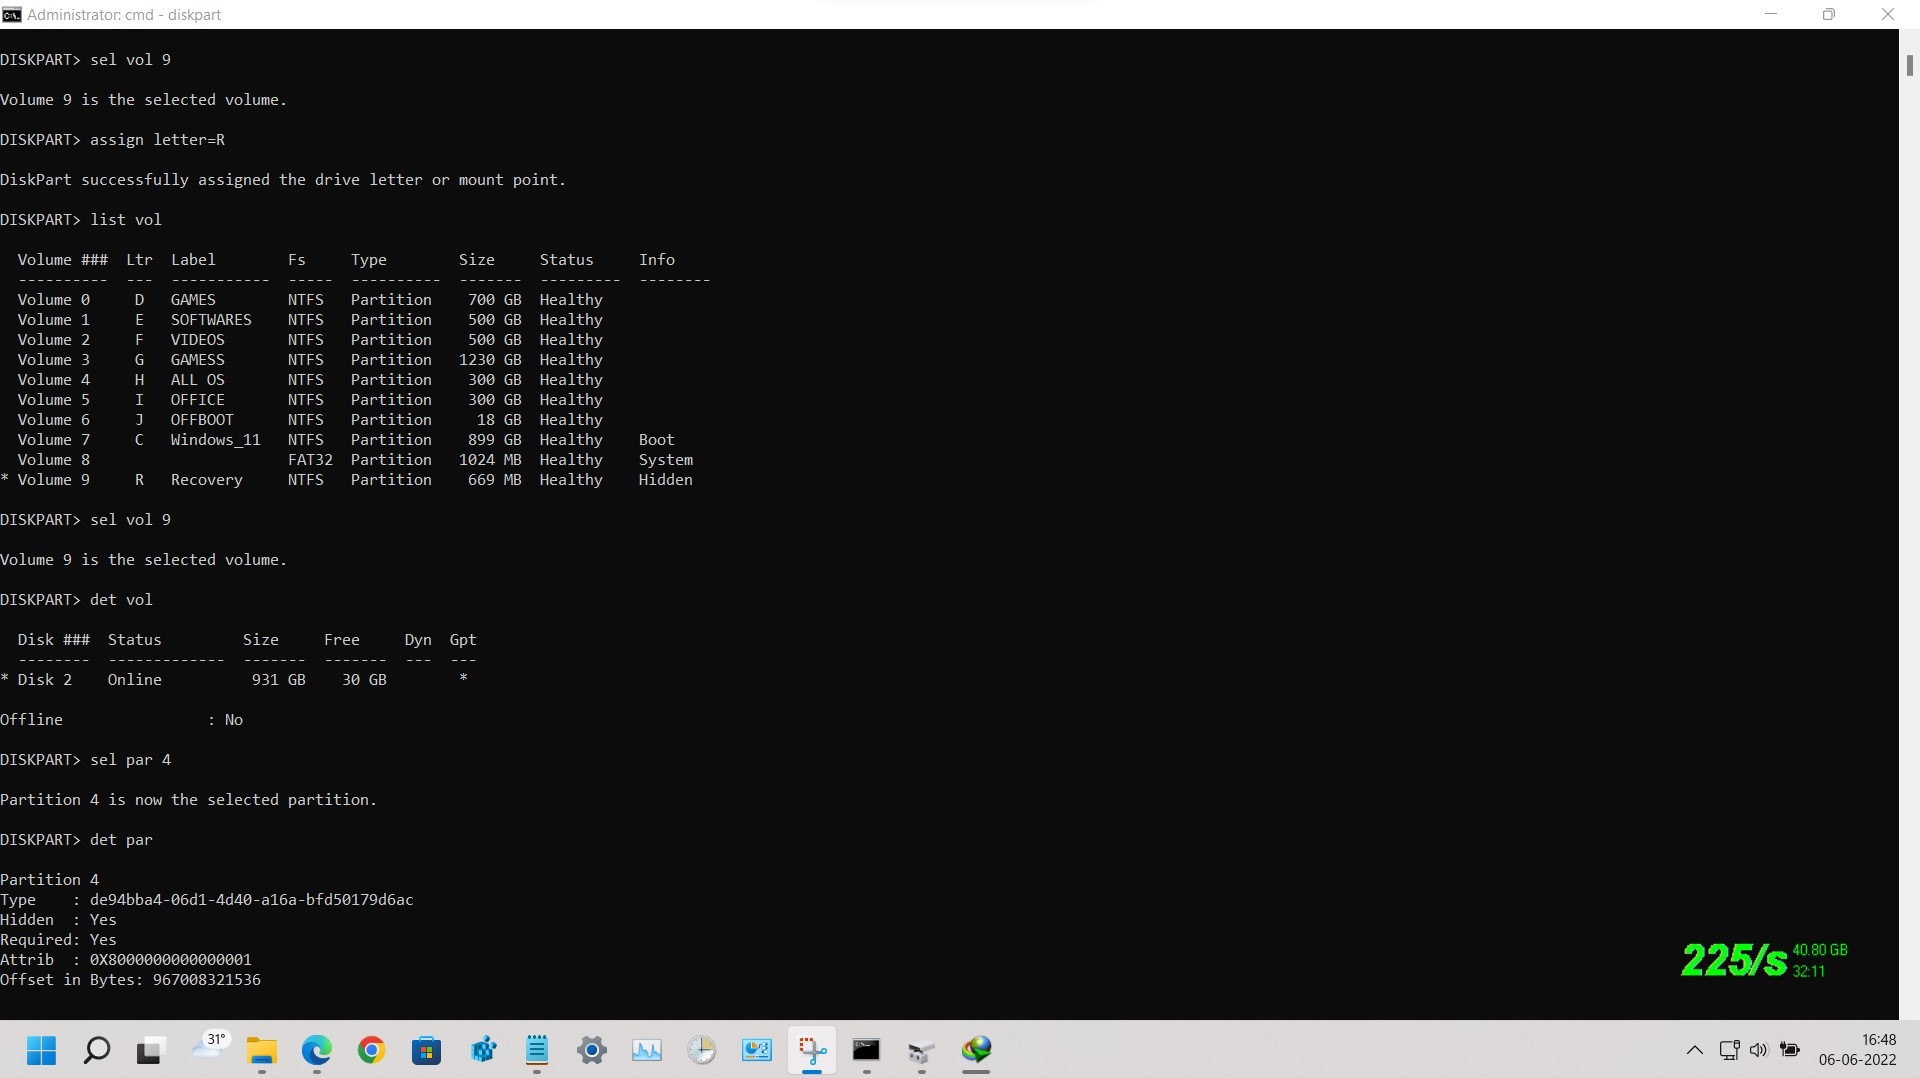This screenshot has height=1078, width=1920.
Task: Open the Control Panel taskbar icon
Action: 757,1050
